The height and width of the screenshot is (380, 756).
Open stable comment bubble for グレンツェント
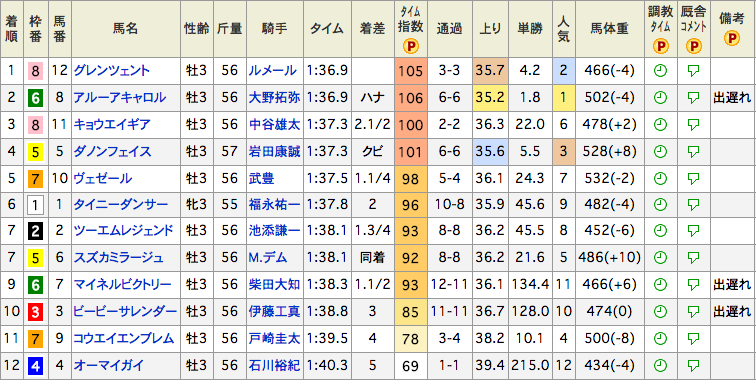(x=693, y=71)
